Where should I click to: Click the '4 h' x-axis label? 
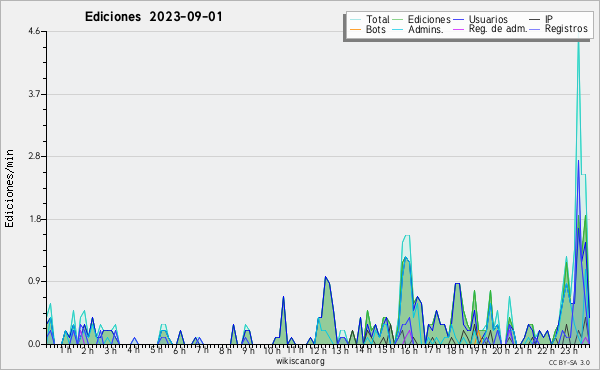tap(133, 350)
